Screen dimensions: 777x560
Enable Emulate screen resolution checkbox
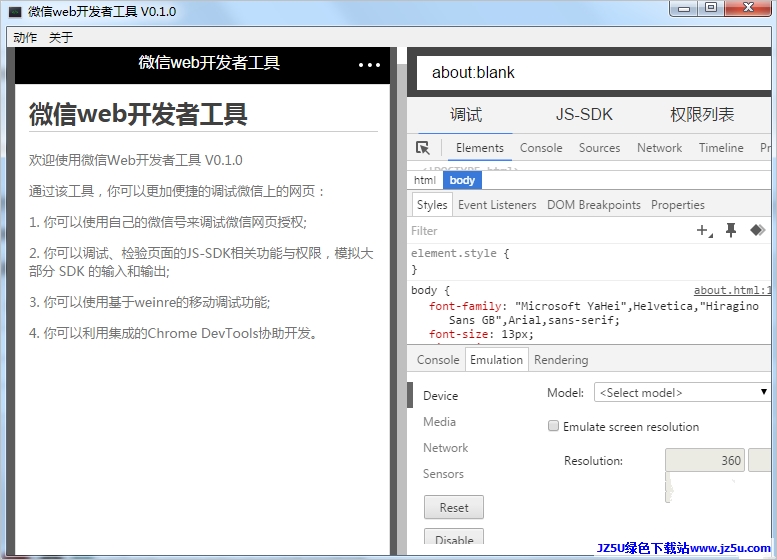tap(553, 426)
